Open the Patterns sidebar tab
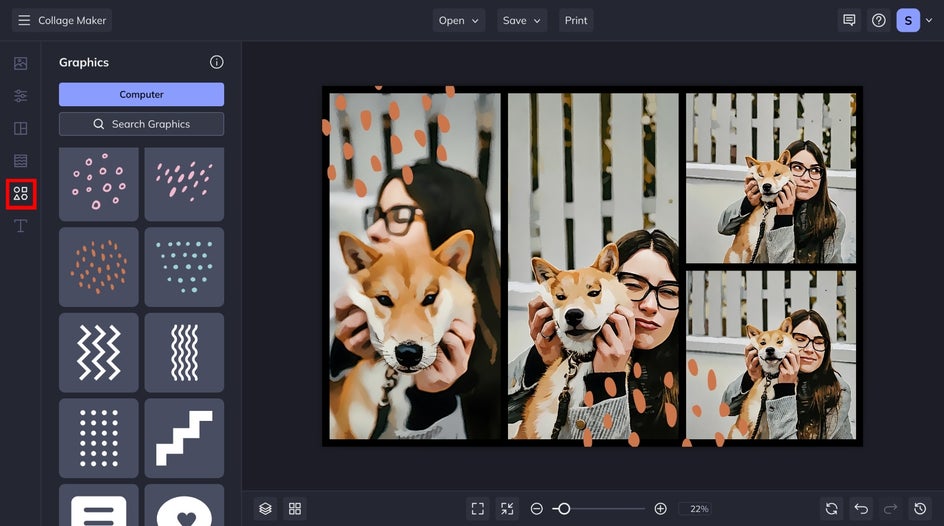 [x=20, y=161]
